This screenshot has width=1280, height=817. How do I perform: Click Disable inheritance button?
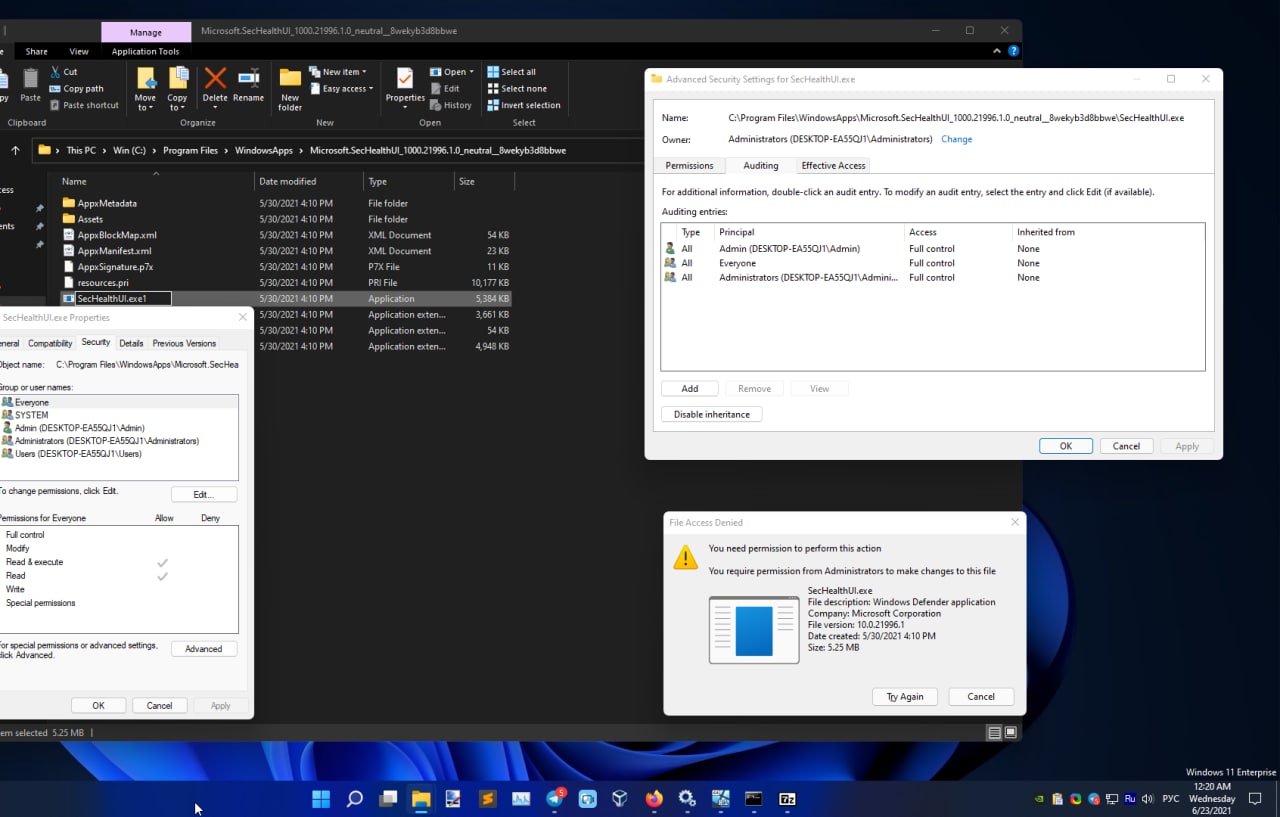[x=712, y=414]
